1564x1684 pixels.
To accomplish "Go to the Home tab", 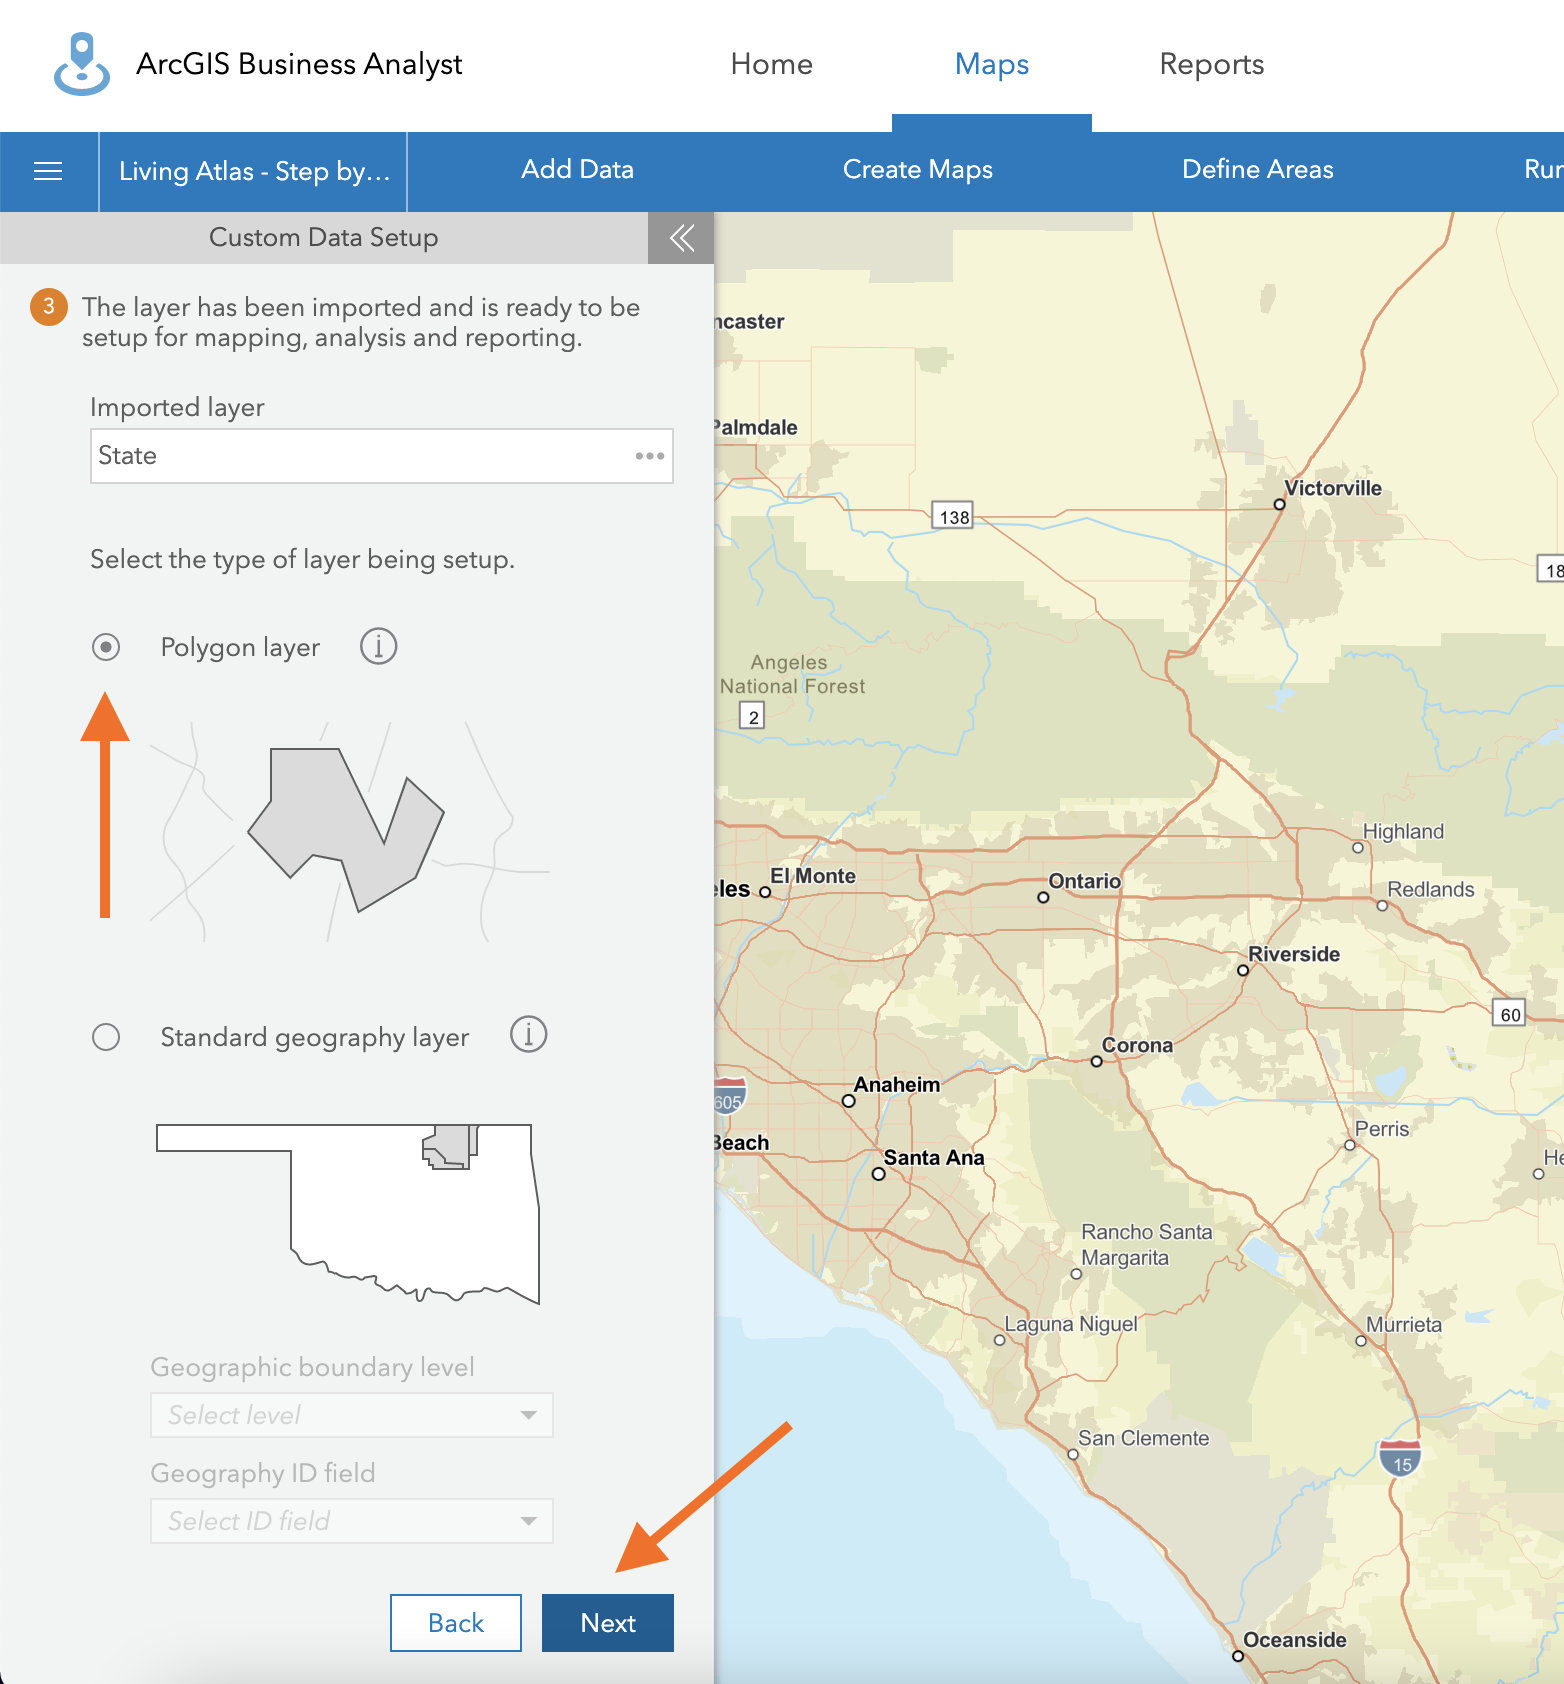I will (772, 64).
